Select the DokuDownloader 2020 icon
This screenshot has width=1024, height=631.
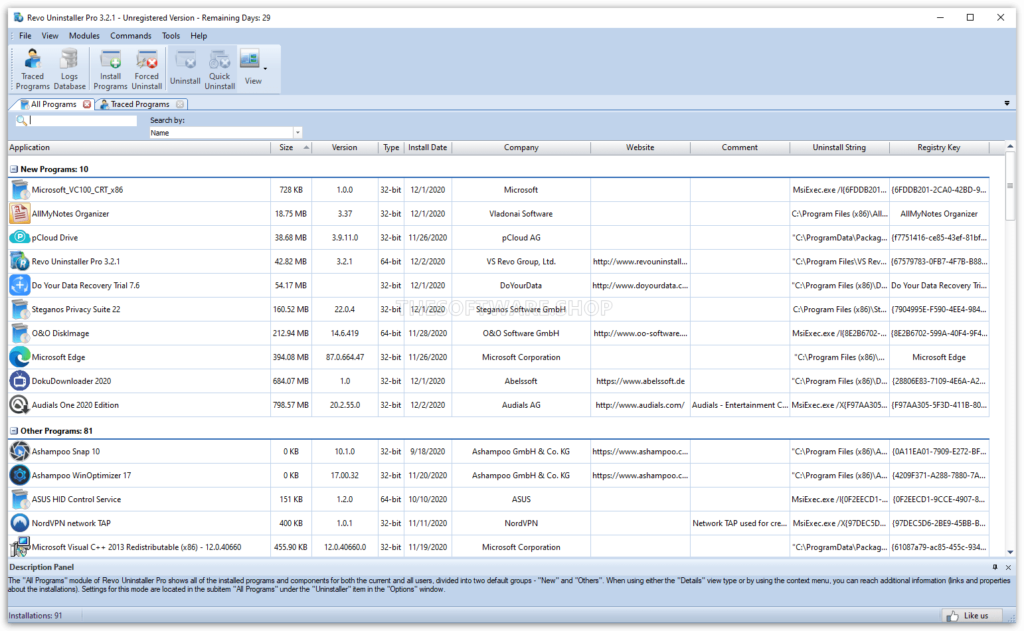[20, 381]
